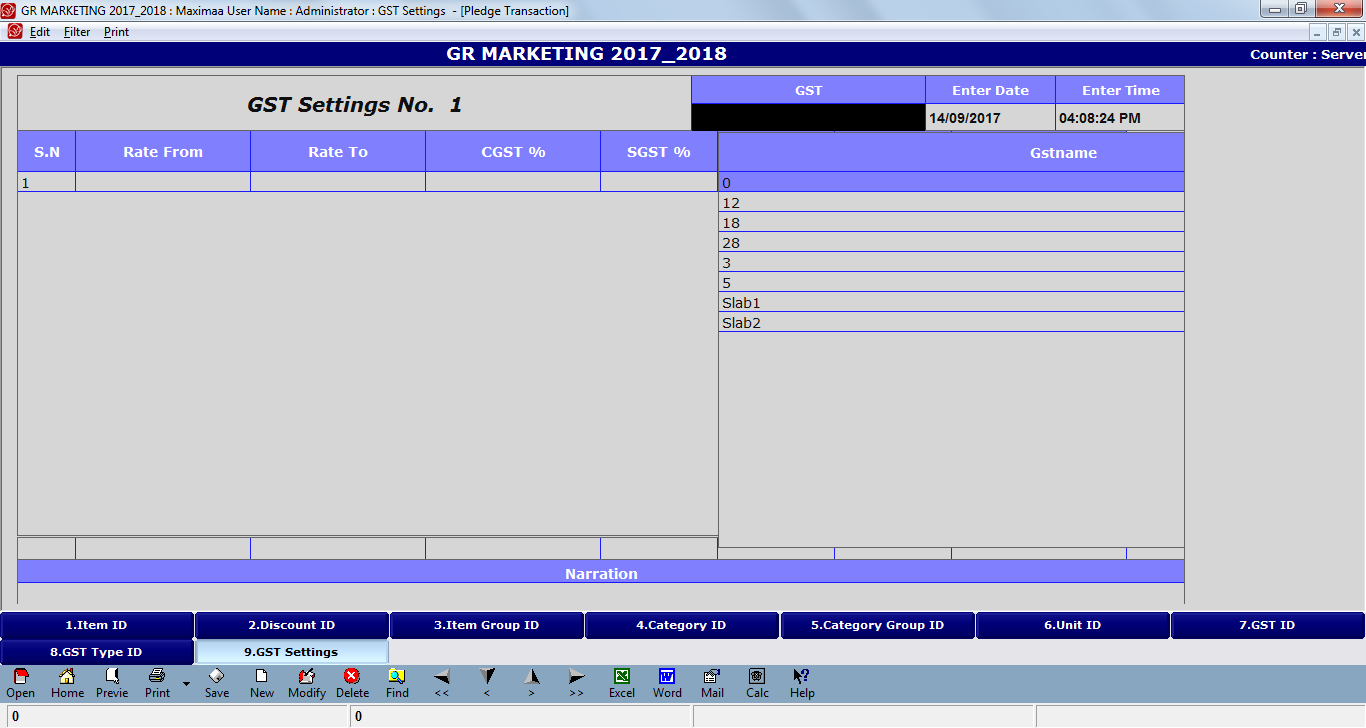Switch to the 7.GST ID tab

click(1267, 625)
